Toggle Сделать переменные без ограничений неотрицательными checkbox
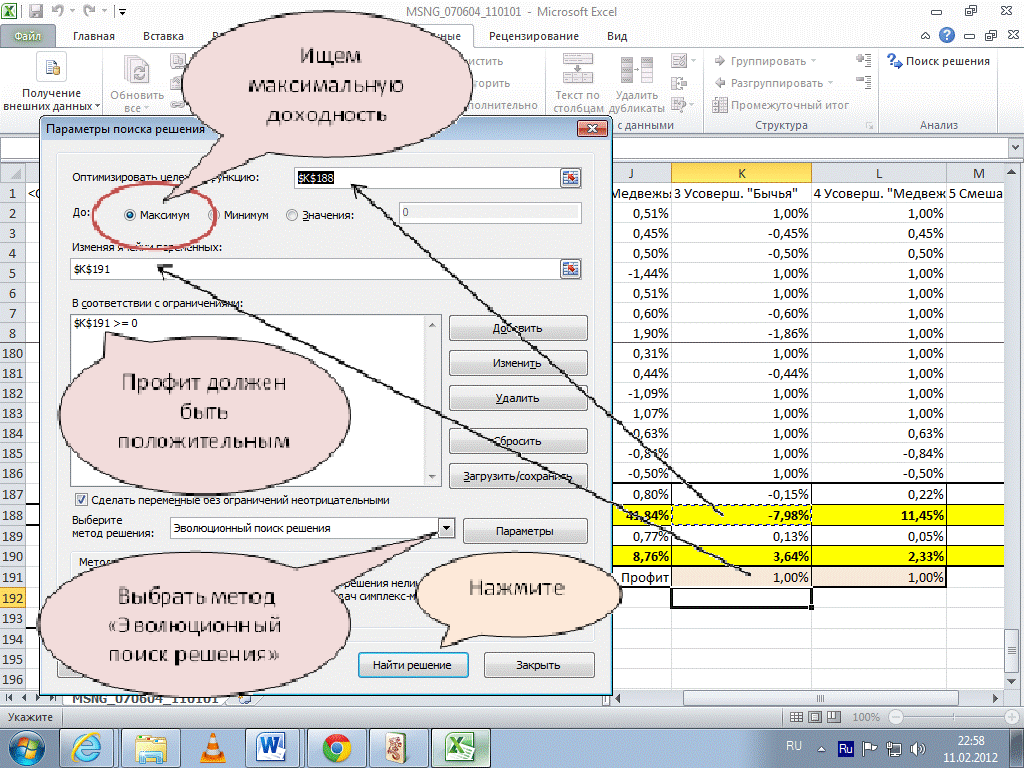1024x768 pixels. pyautogui.click(x=82, y=500)
